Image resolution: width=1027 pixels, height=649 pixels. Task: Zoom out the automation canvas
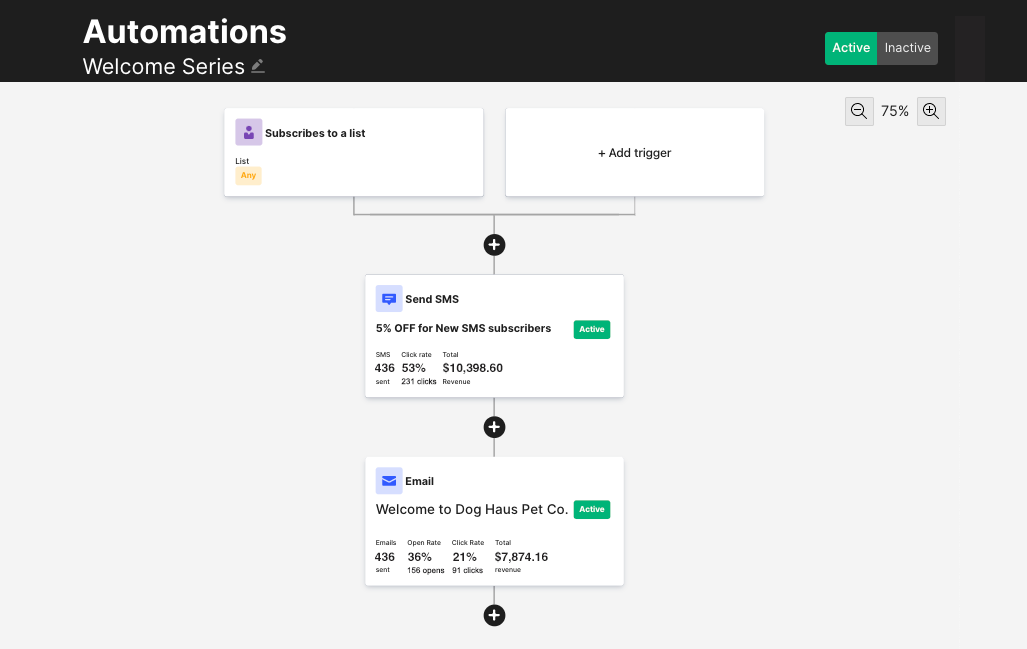click(x=859, y=111)
